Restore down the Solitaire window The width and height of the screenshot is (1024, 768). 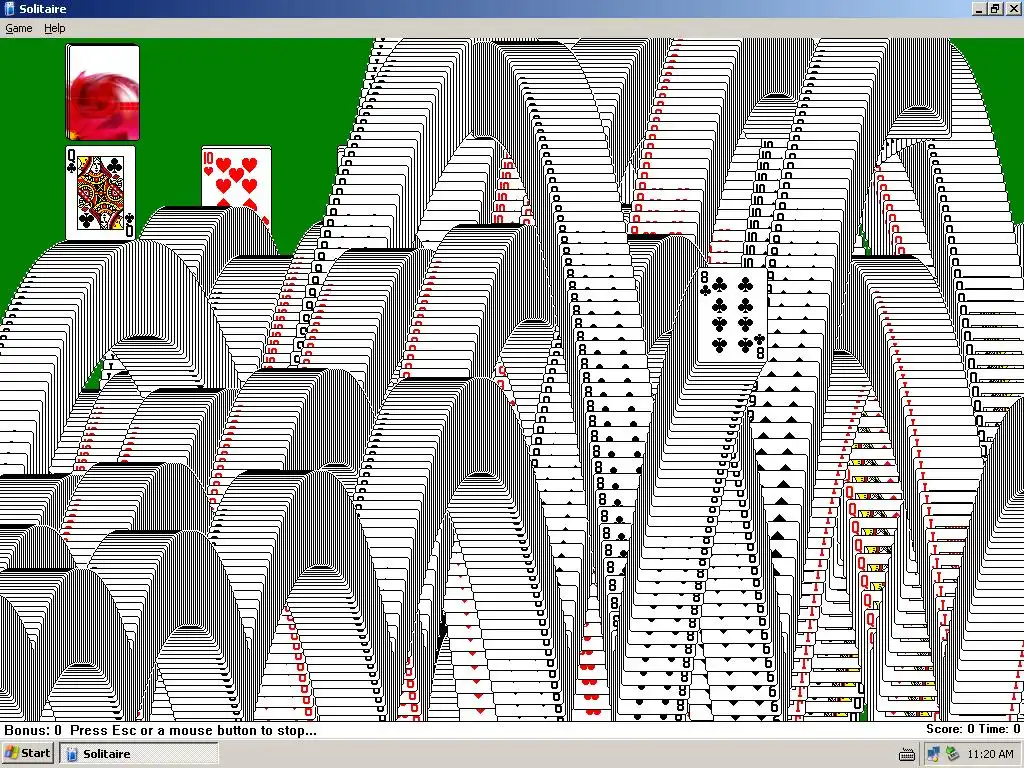[994, 8]
